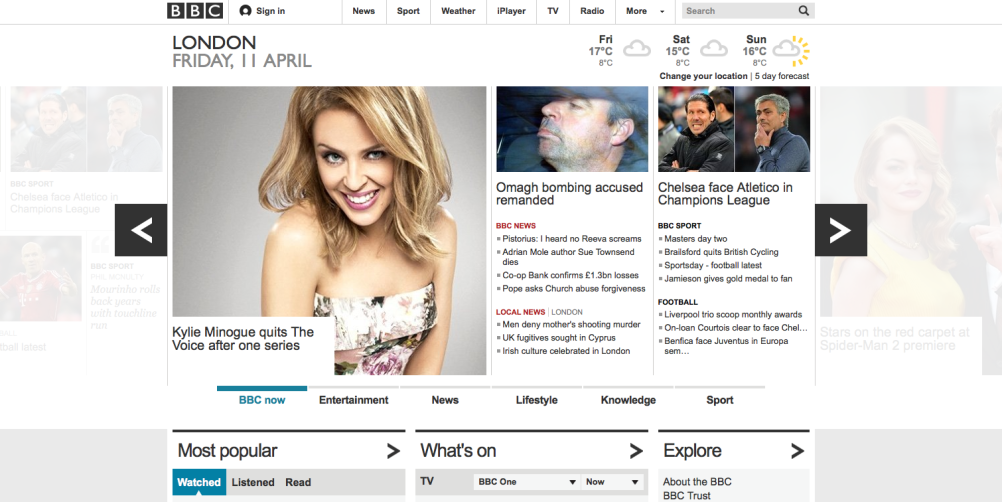Open News in top navigation
Image resolution: width=1002 pixels, height=502 pixels.
(364, 11)
